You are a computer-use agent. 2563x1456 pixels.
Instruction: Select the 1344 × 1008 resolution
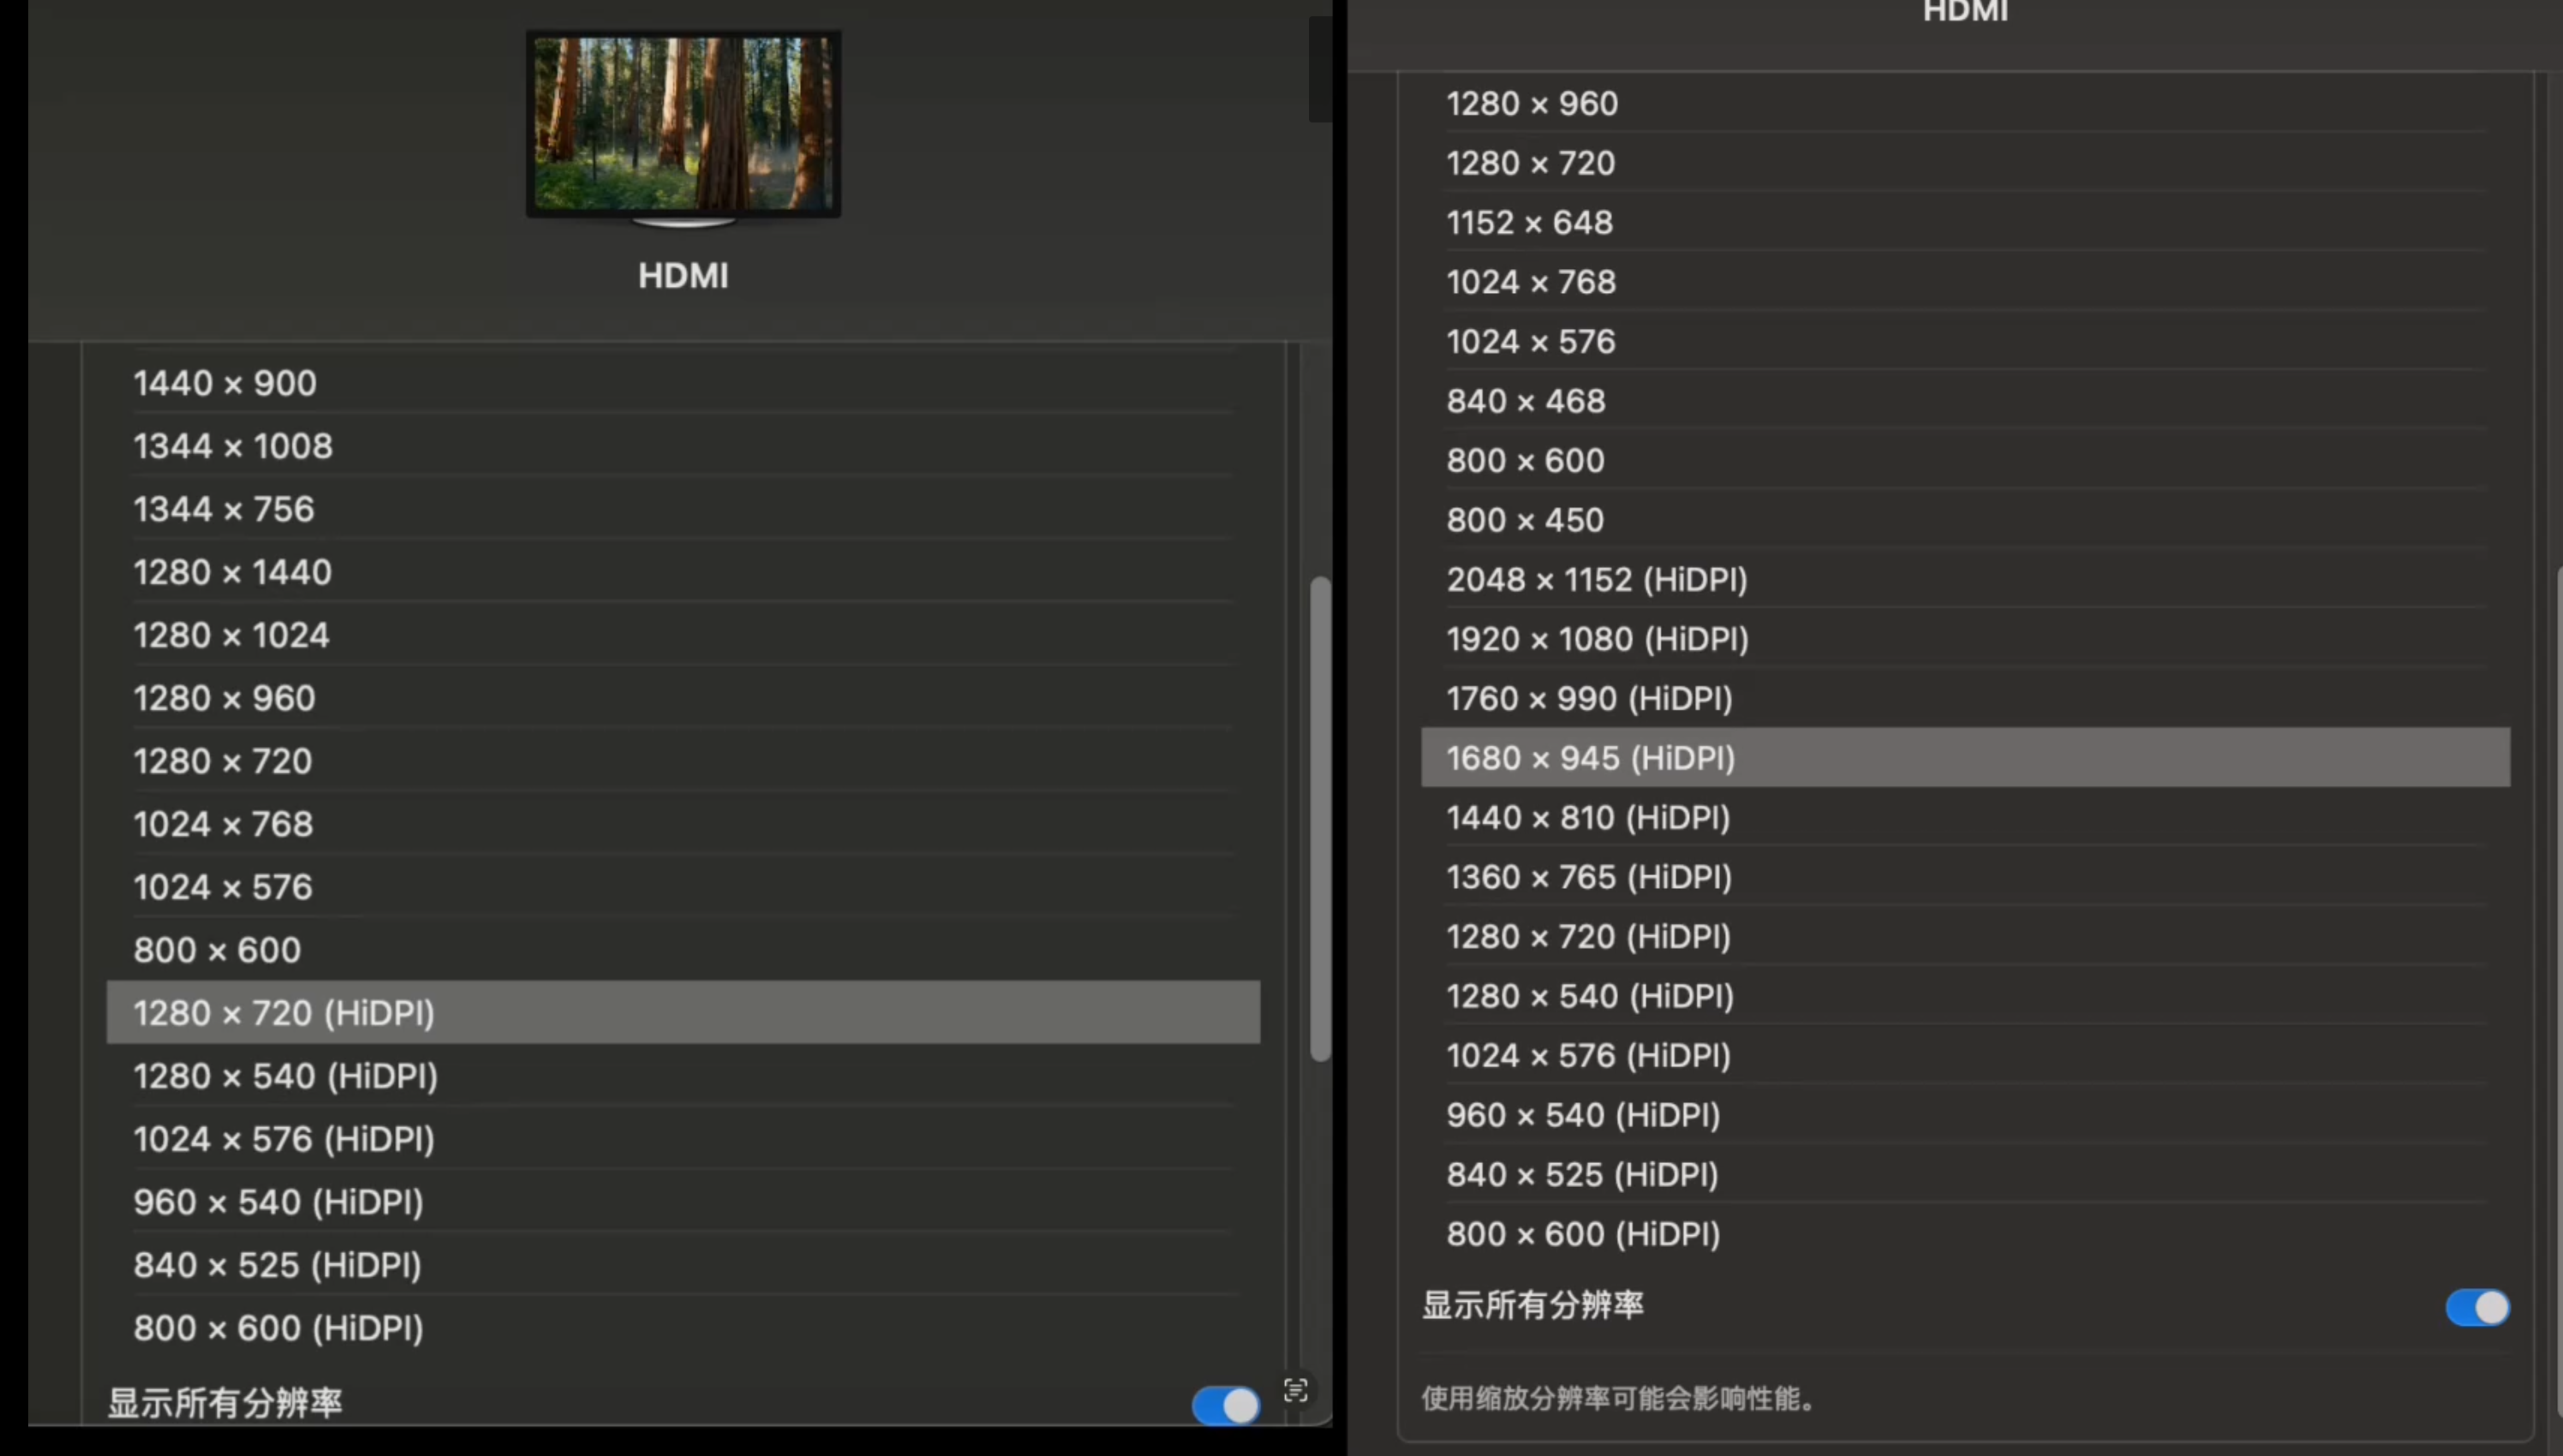coord(233,446)
